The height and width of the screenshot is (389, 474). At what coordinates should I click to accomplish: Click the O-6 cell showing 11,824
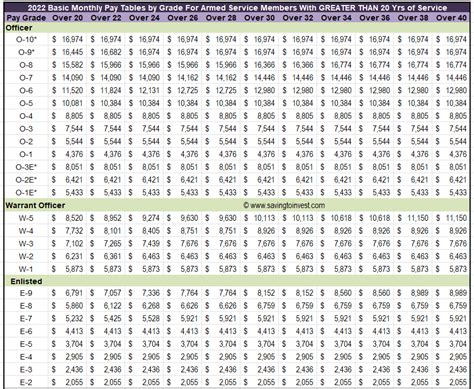106,91
